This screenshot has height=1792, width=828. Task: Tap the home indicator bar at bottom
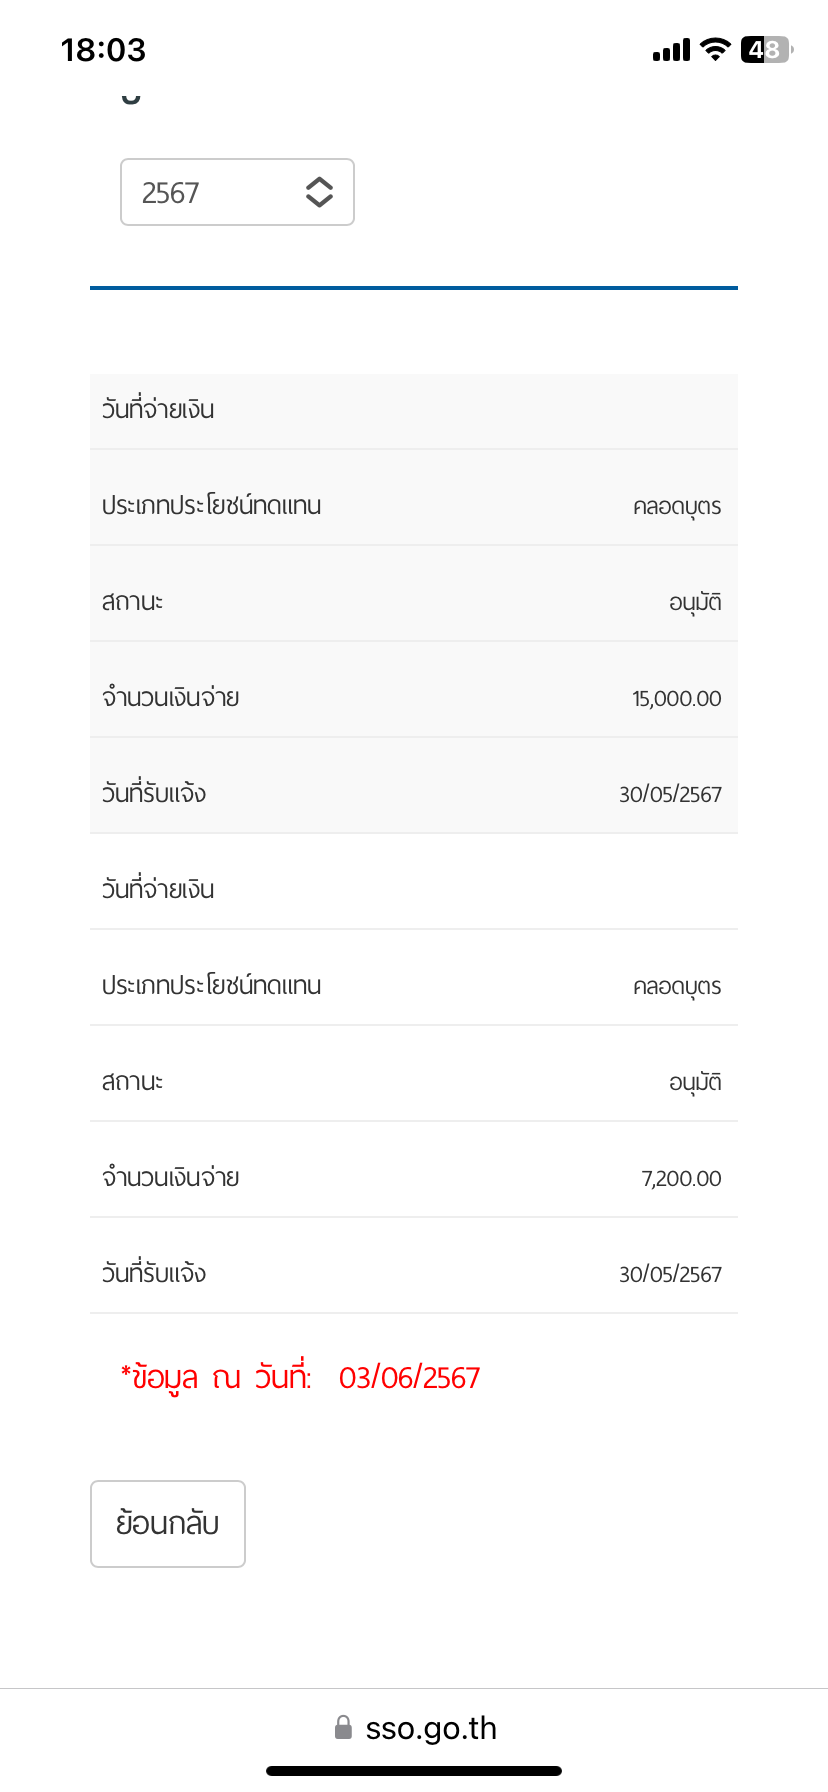[x=414, y=1771]
